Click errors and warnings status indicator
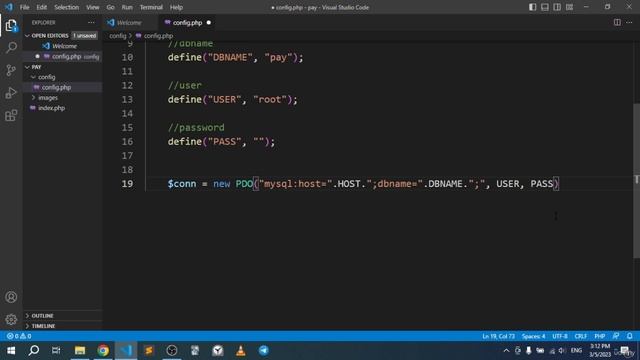Screen dimensions: 640x360 [x=19, y=336]
